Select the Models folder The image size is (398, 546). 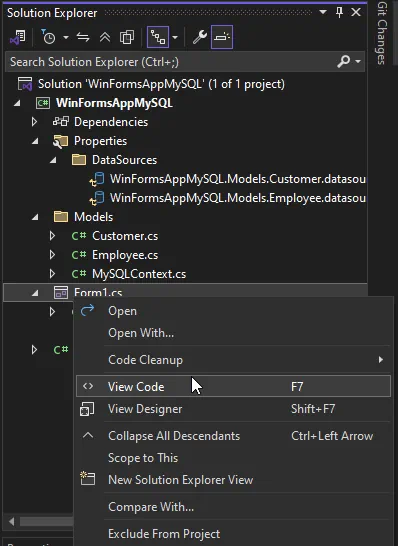pyautogui.click(x=93, y=217)
